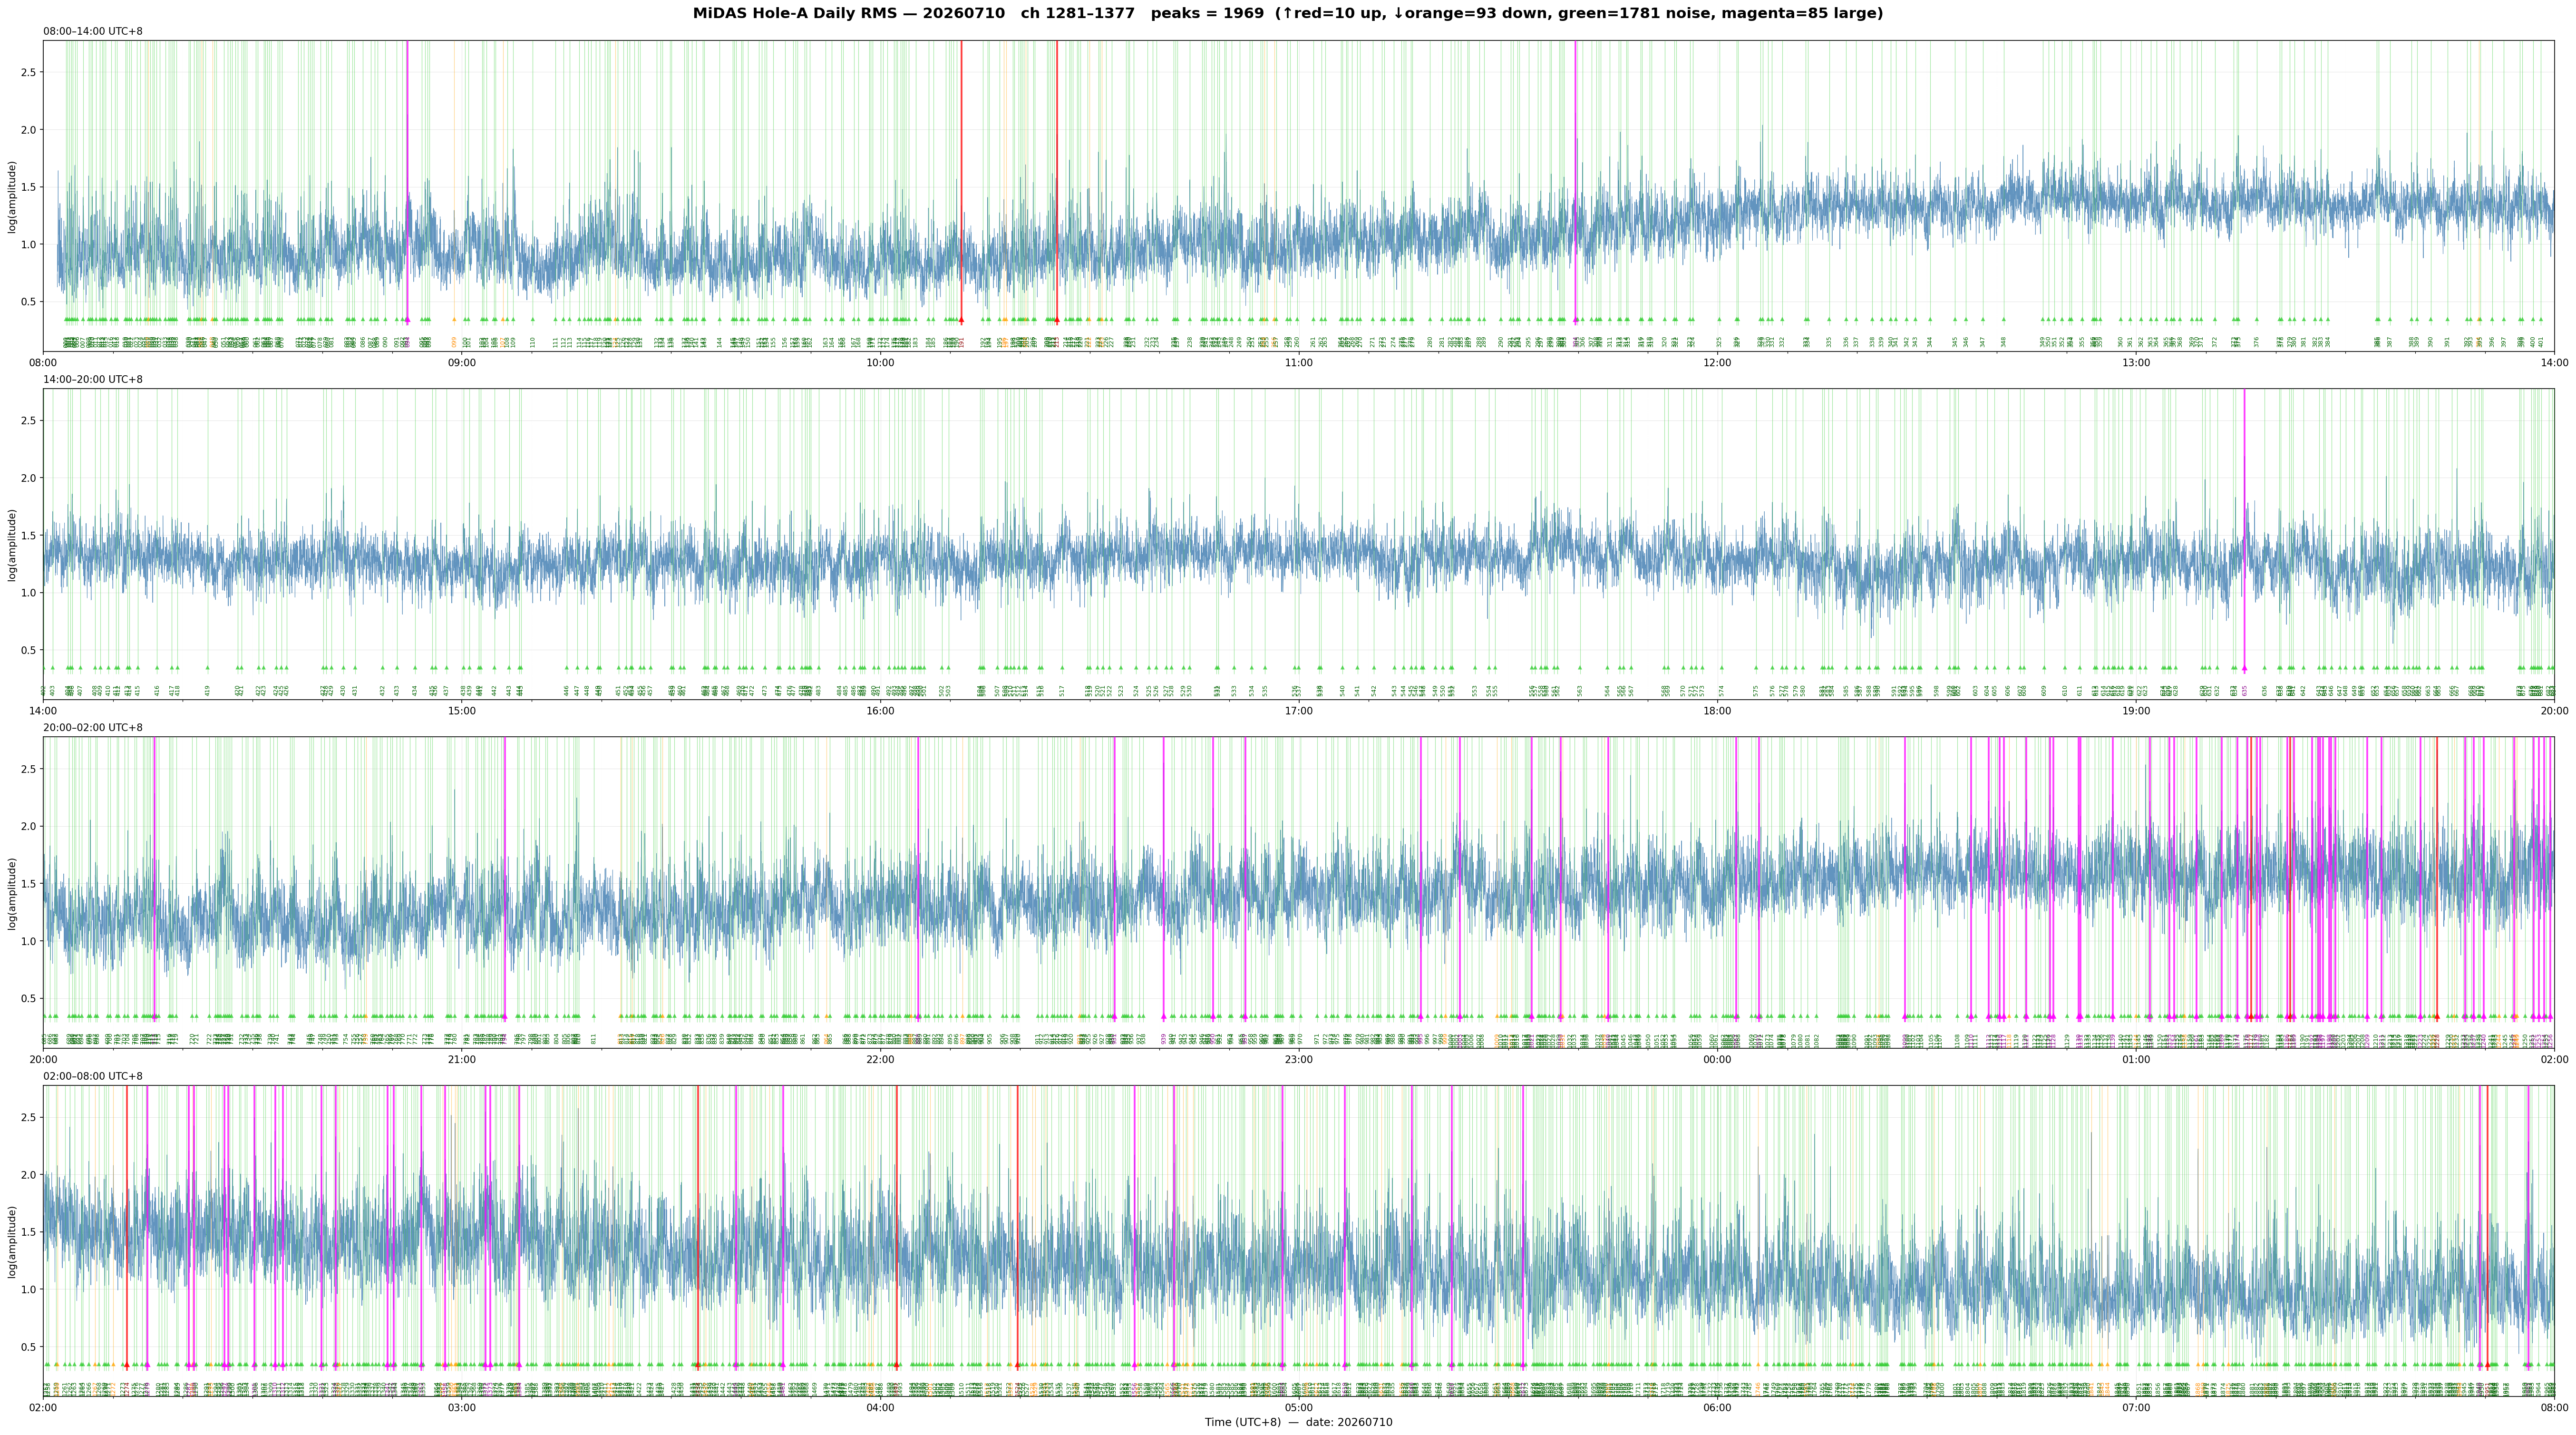Click the "Time (UTC+8) — date: 20260710" axis label
The height and width of the screenshot is (1435, 2576).
pos(1298,1422)
